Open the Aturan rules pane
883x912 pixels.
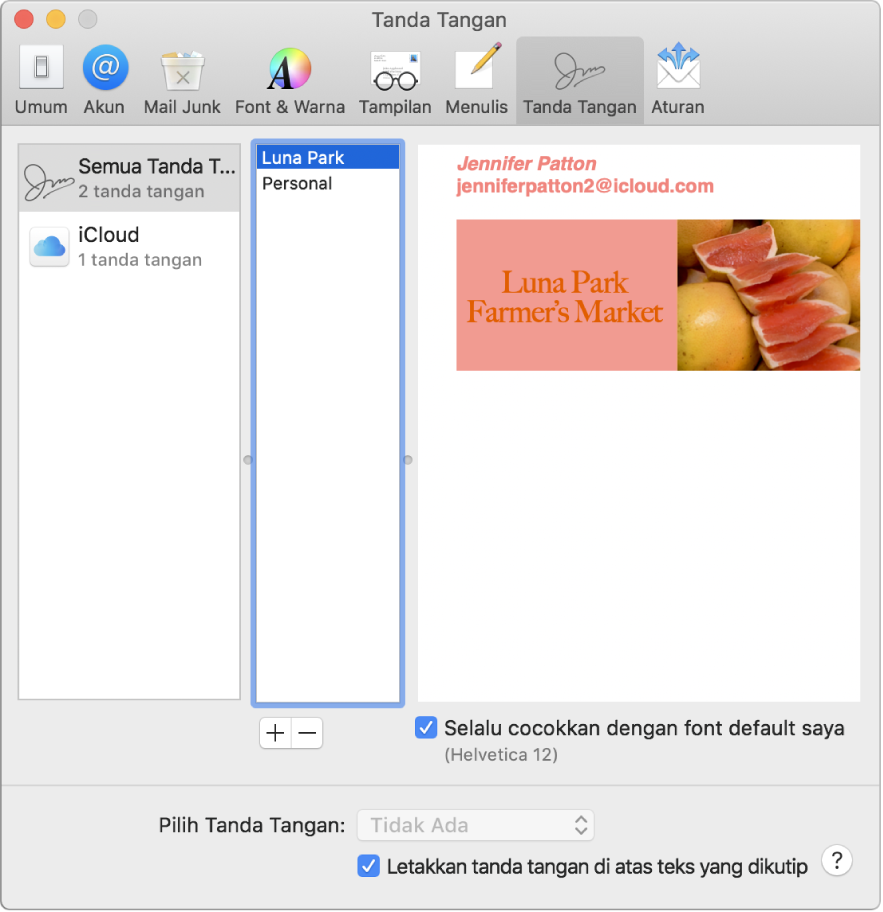678,81
